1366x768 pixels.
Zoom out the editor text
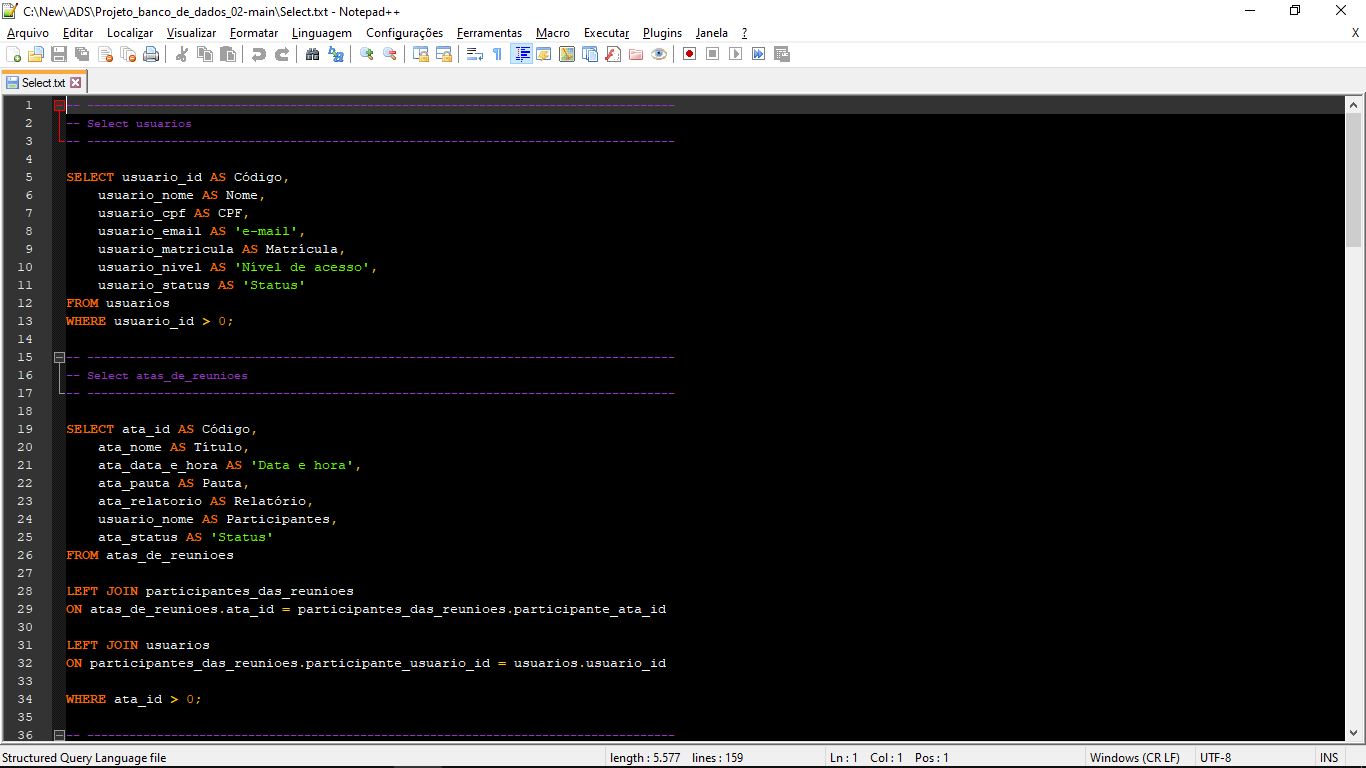pyautogui.click(x=390, y=54)
